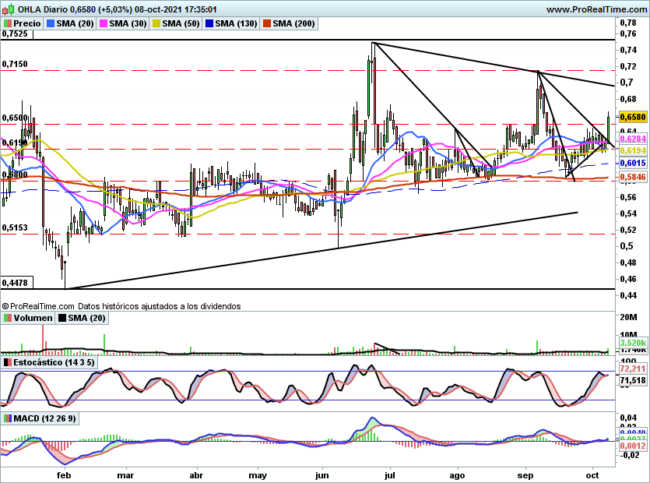The height and width of the screenshot is (483, 650).
Task: Click the sep month label on time axis
Action: point(526,475)
